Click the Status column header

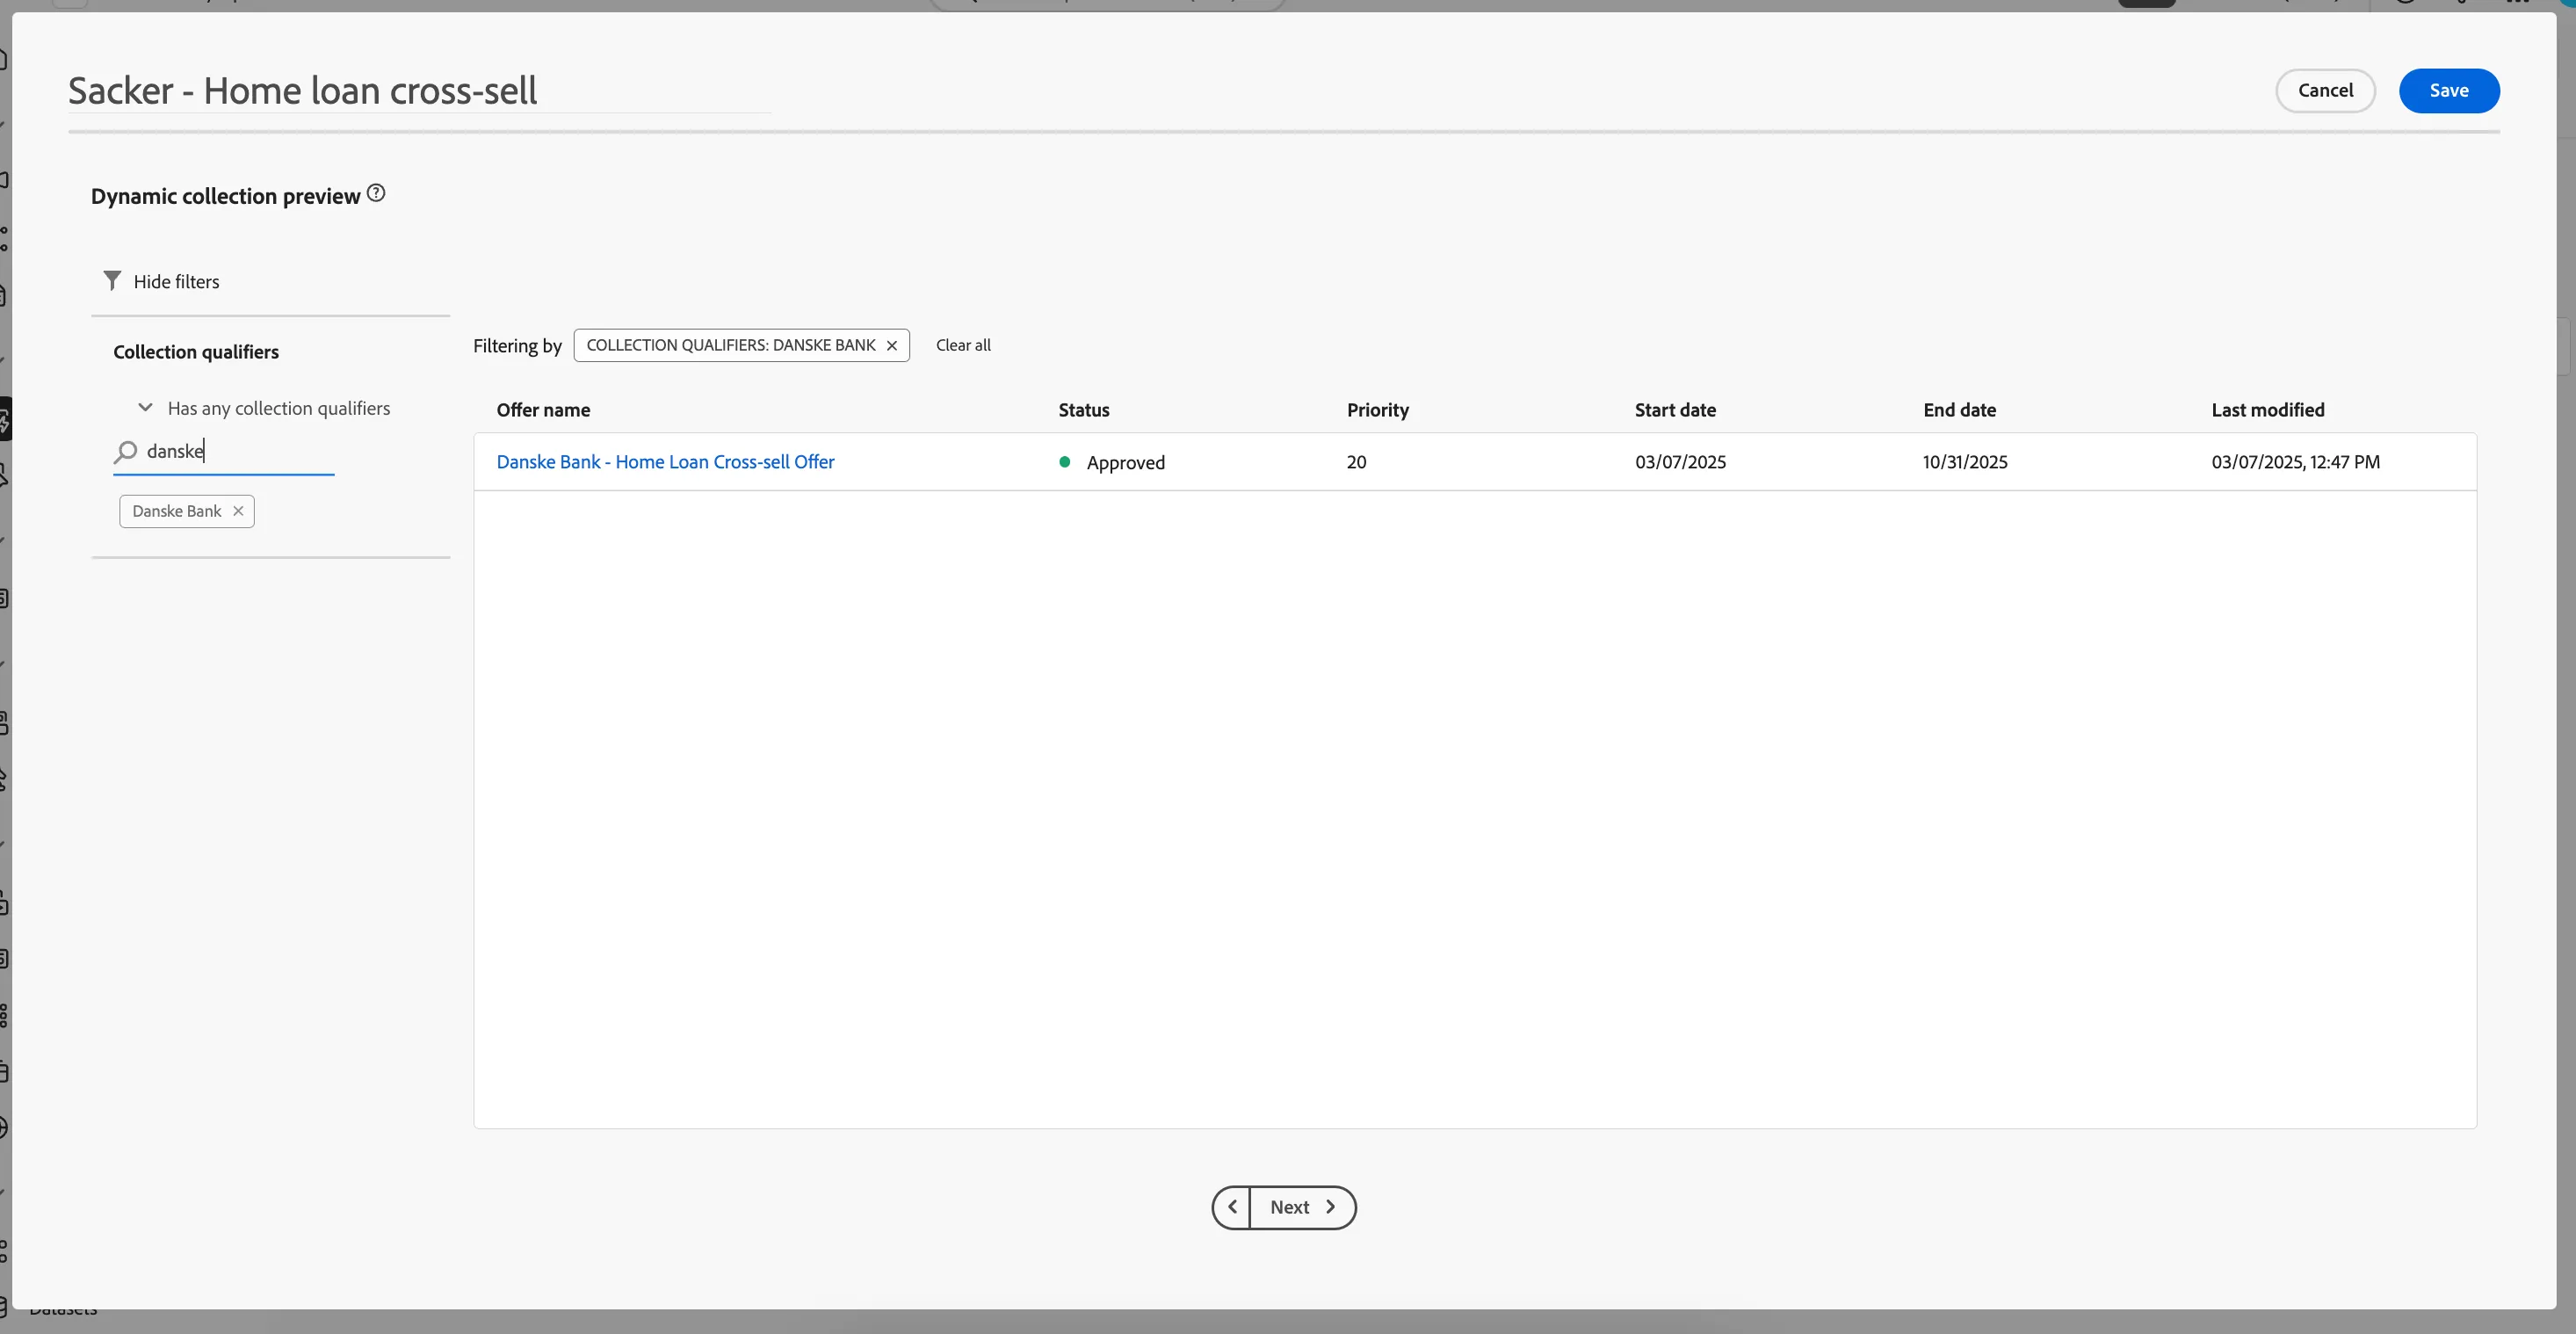click(x=1084, y=410)
